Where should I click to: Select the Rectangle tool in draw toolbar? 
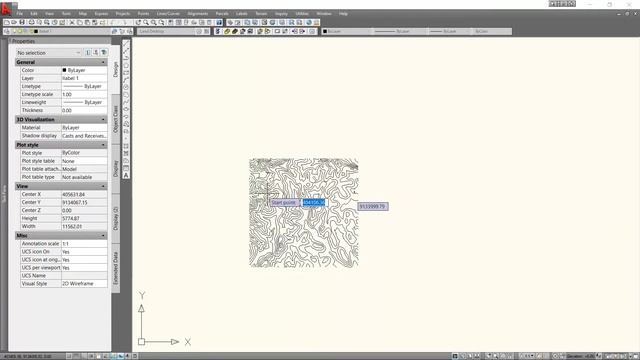click(126, 73)
